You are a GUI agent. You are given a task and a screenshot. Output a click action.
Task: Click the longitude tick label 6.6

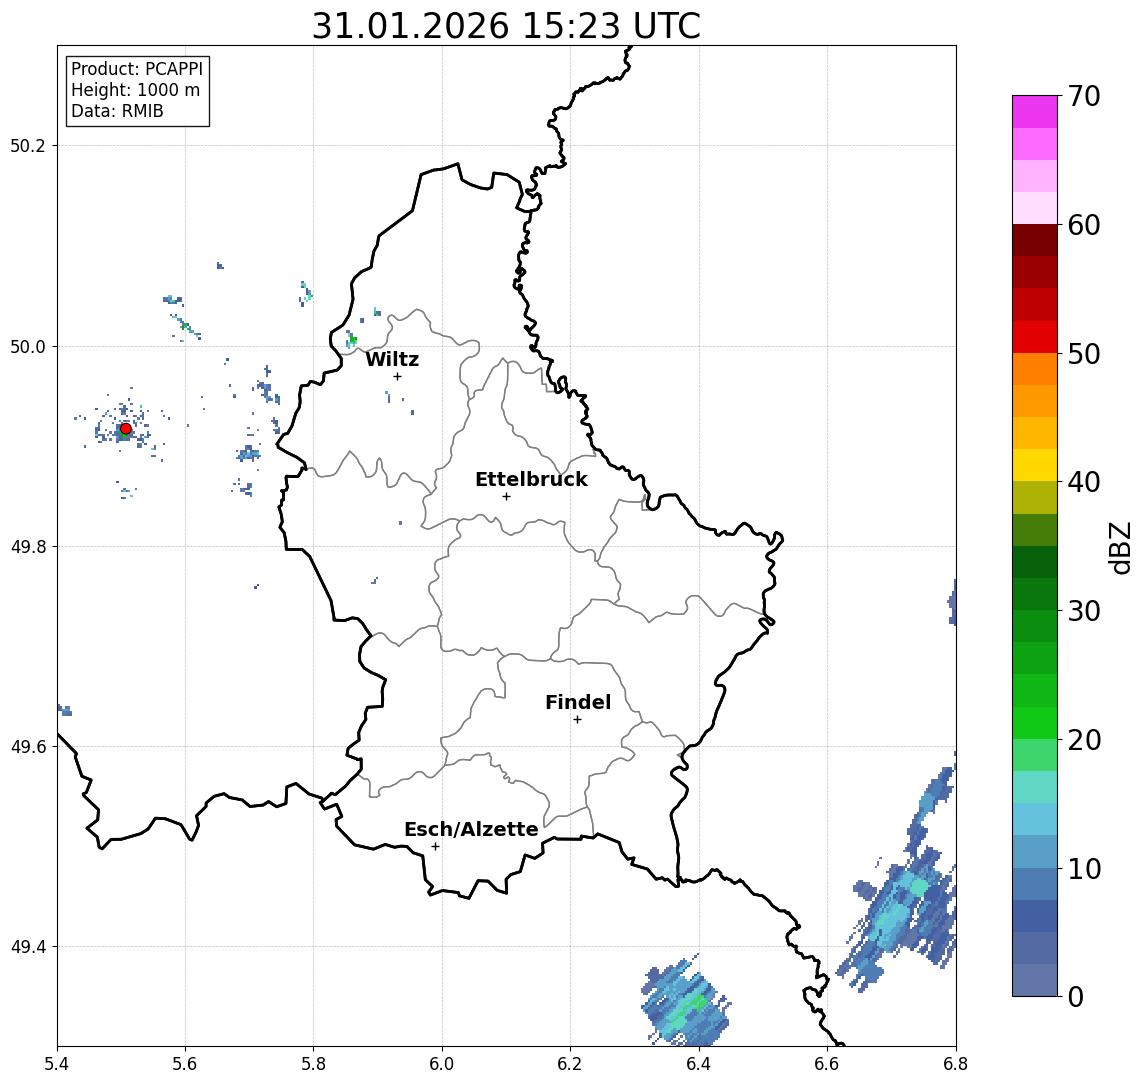click(x=827, y=1064)
